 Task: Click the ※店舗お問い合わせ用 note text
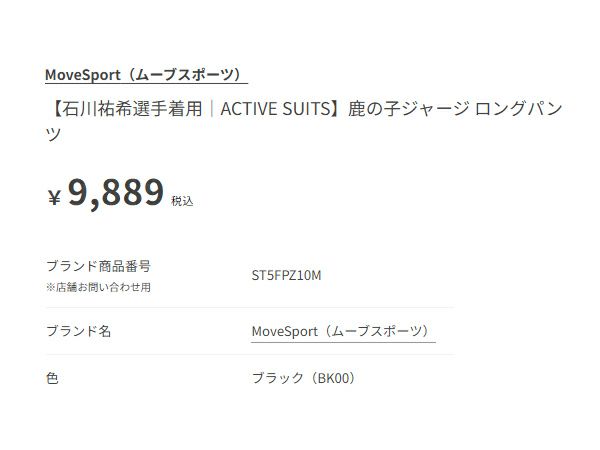98,287
